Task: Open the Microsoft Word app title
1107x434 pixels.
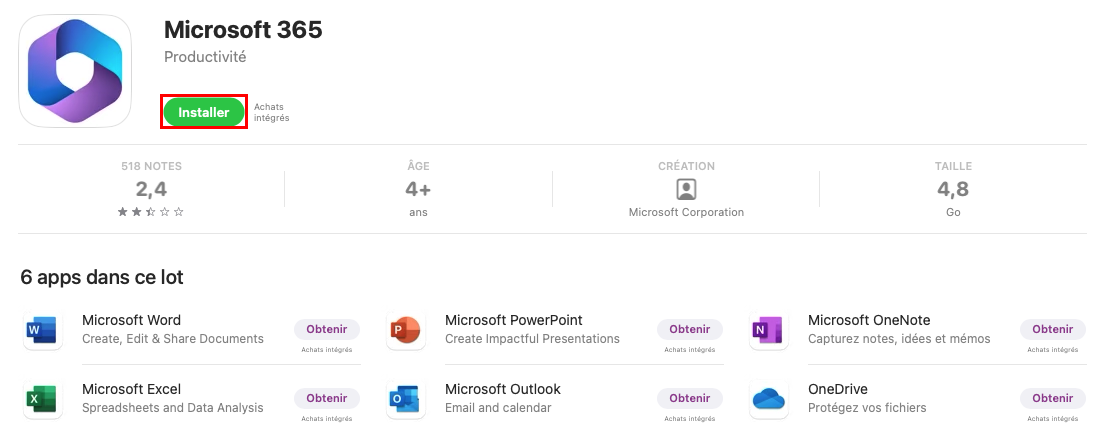Action: [x=131, y=320]
